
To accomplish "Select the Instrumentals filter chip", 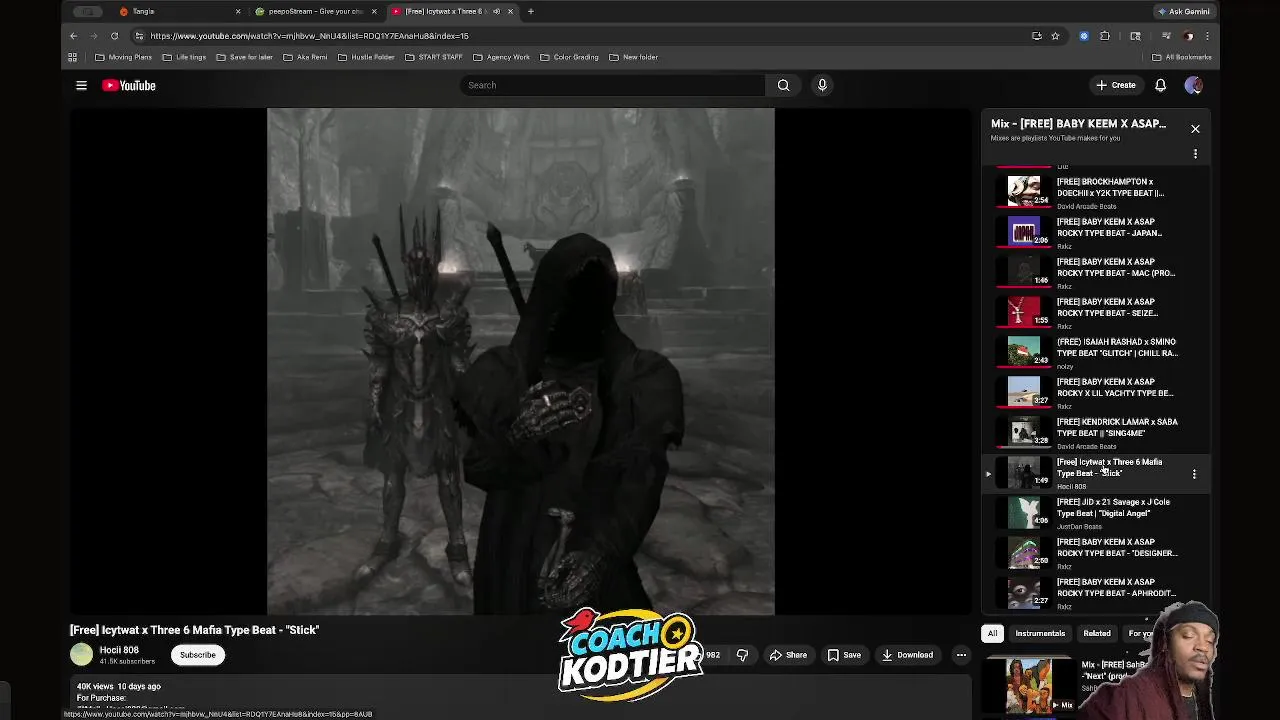I will pos(1040,633).
